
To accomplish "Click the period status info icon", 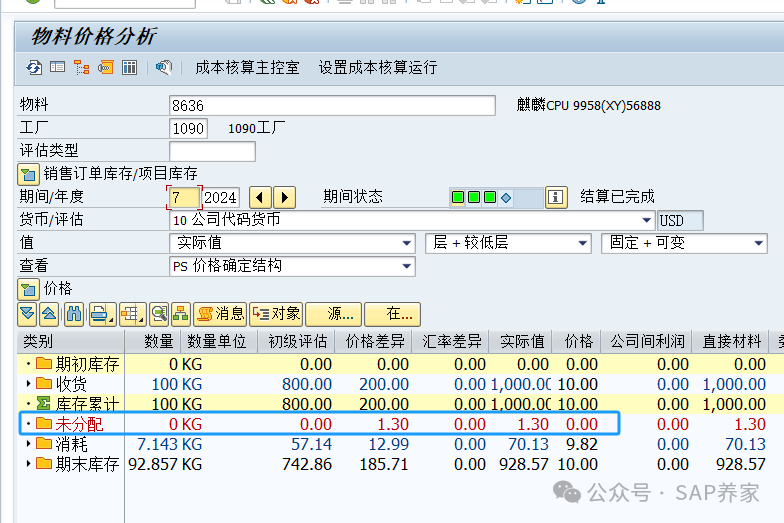I will click(556, 197).
